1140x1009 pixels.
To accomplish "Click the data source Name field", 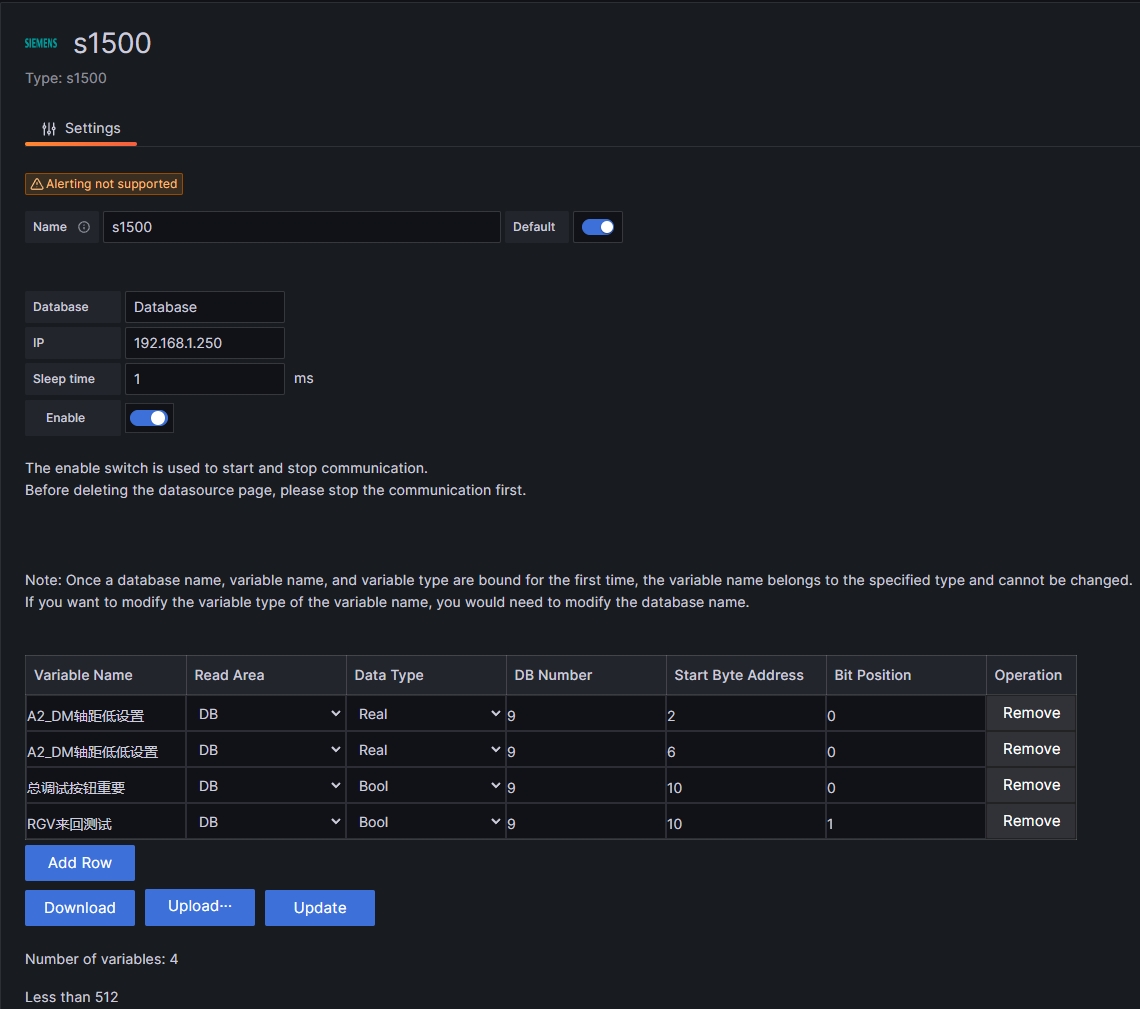I will tap(301, 227).
